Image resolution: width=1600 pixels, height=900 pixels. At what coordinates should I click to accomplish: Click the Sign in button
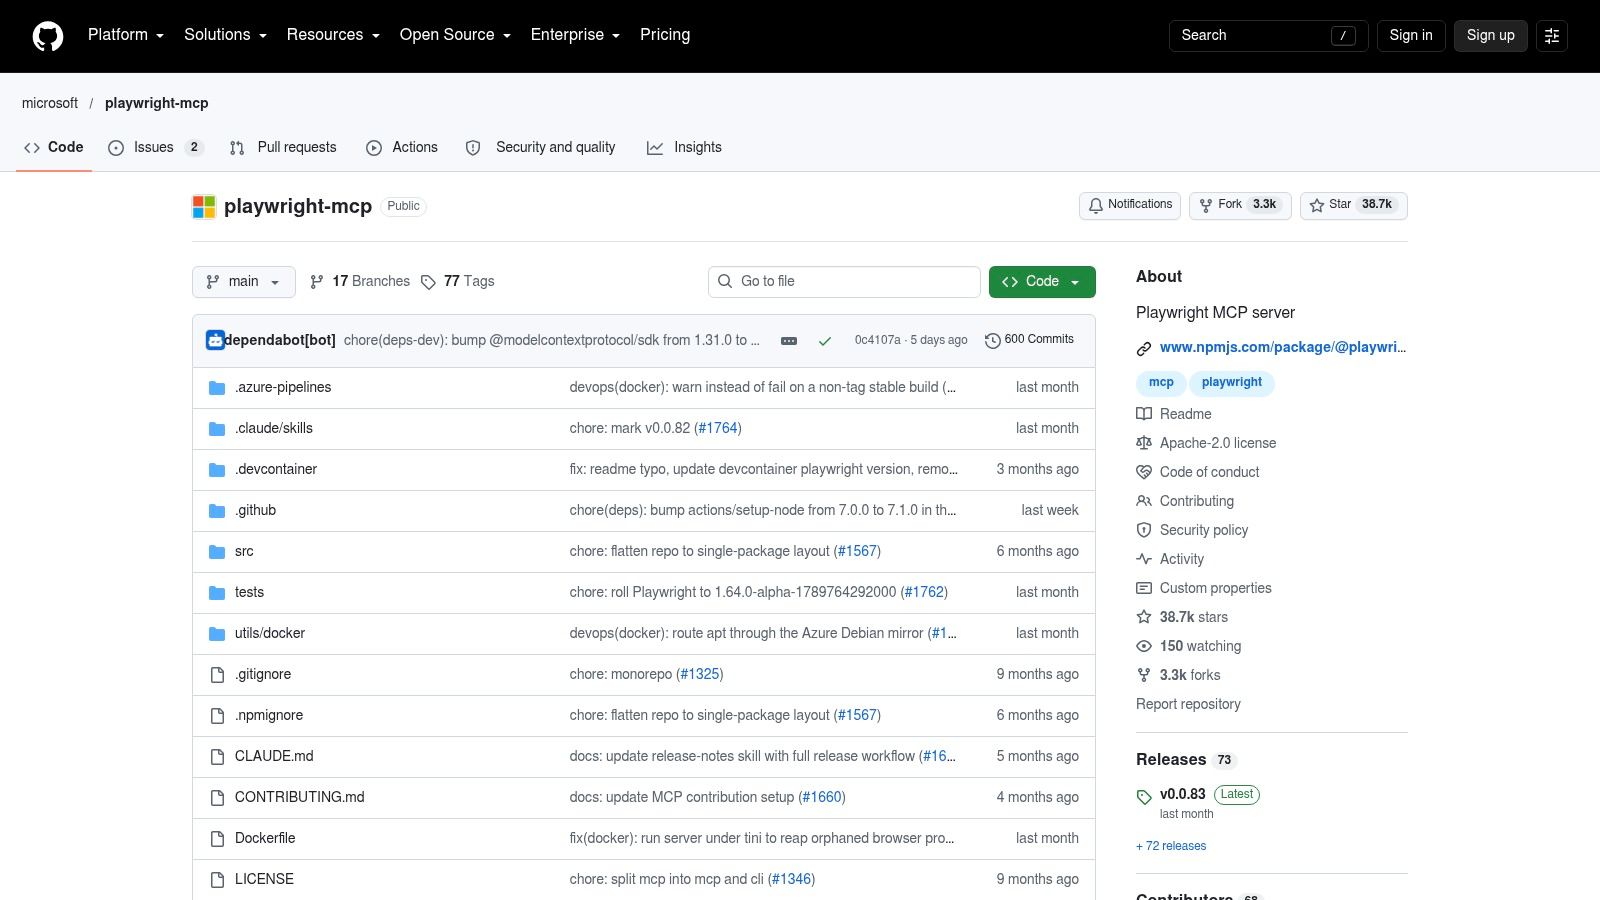click(1411, 36)
